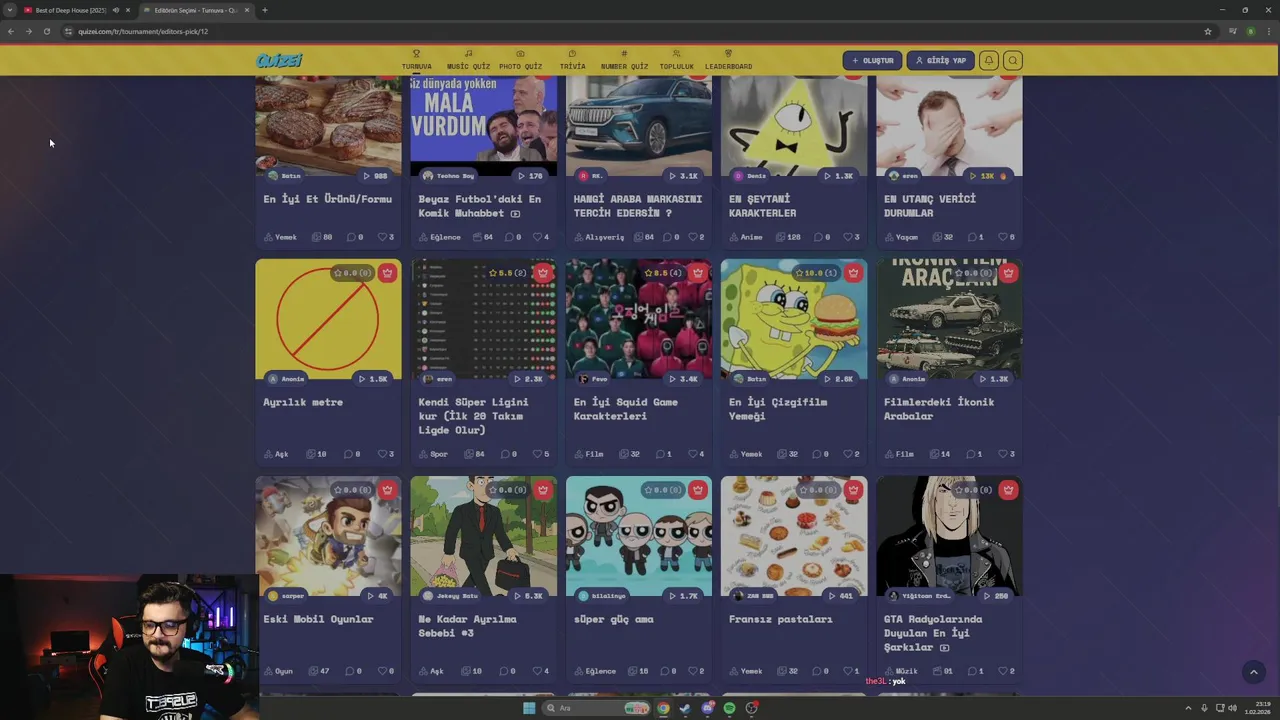Expand the browser tab search dropdown

tap(10, 10)
